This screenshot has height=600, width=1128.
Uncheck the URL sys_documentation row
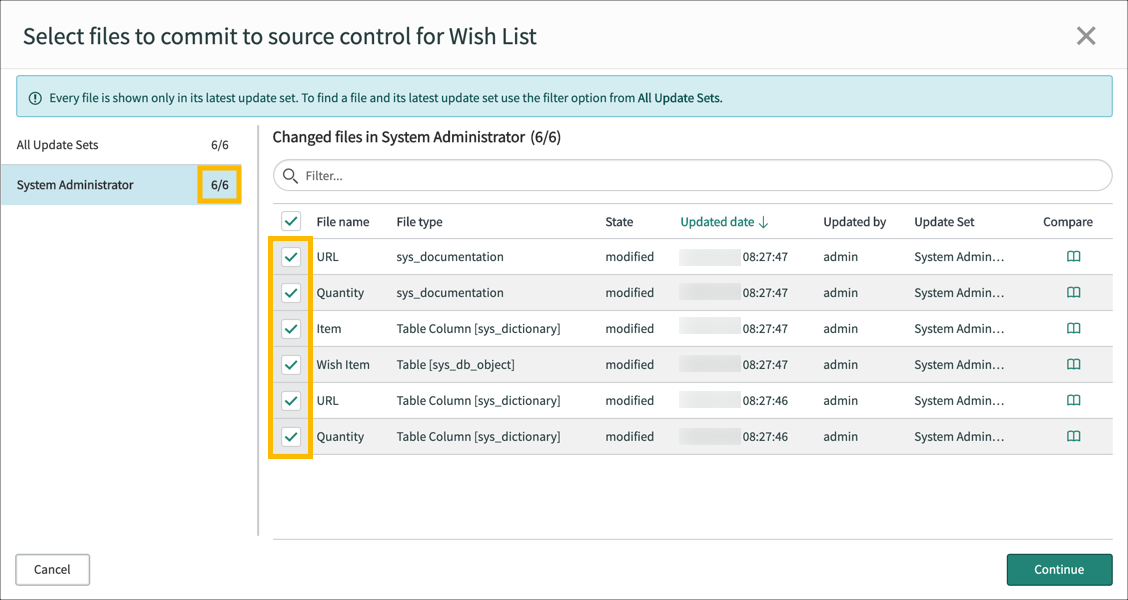click(291, 257)
